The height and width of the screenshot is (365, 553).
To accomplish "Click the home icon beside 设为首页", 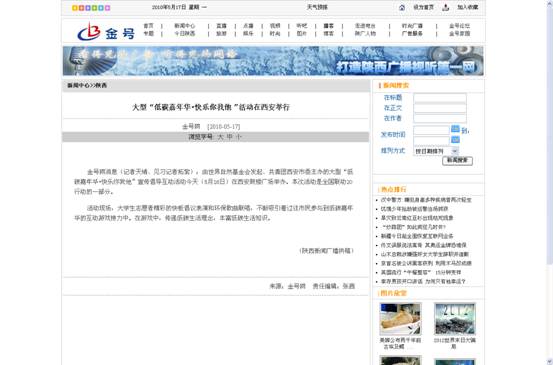I will point(402,7).
